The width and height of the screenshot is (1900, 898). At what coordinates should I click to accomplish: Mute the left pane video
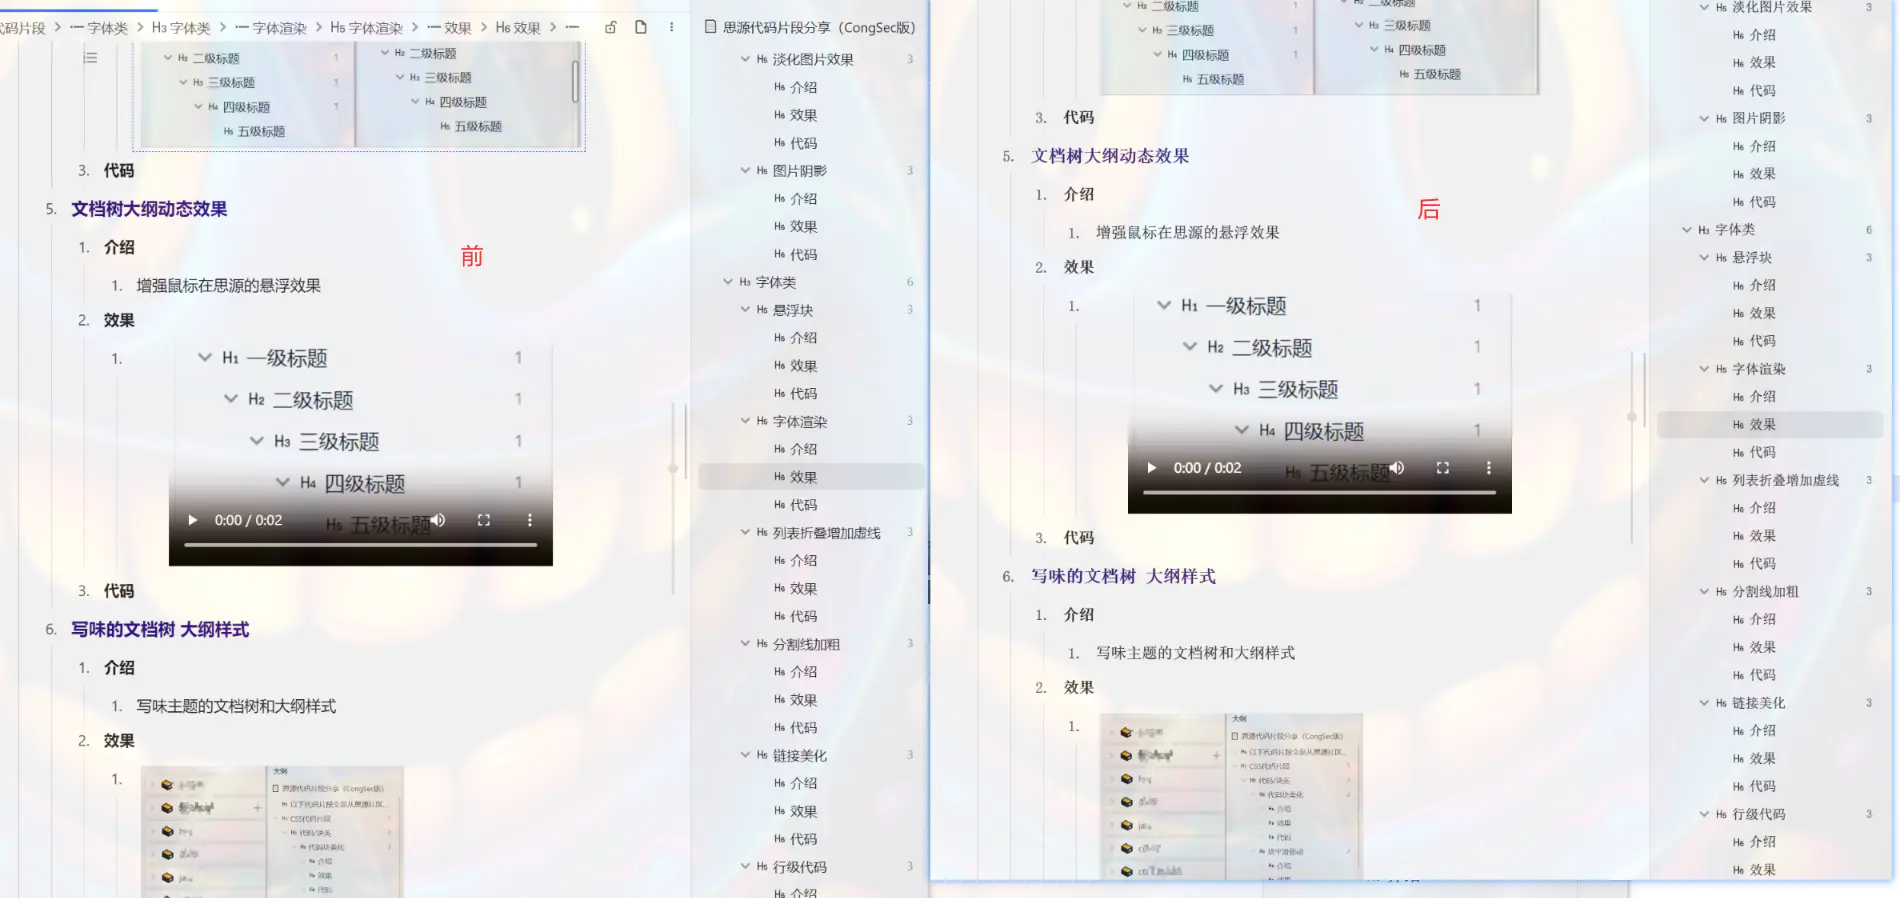(x=438, y=520)
